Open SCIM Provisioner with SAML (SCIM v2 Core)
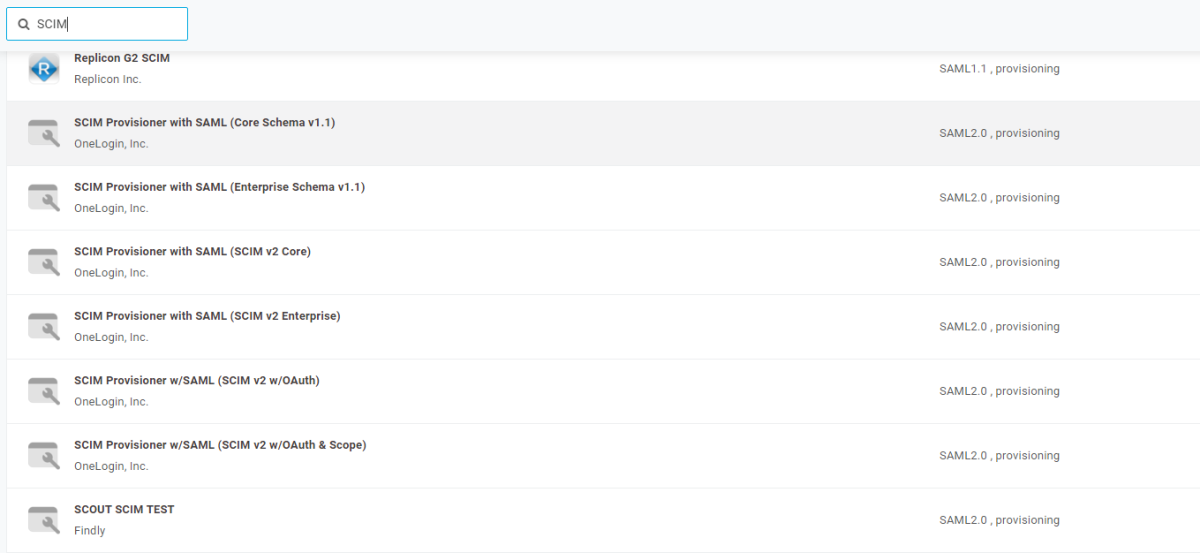1200x553 pixels. (192, 251)
